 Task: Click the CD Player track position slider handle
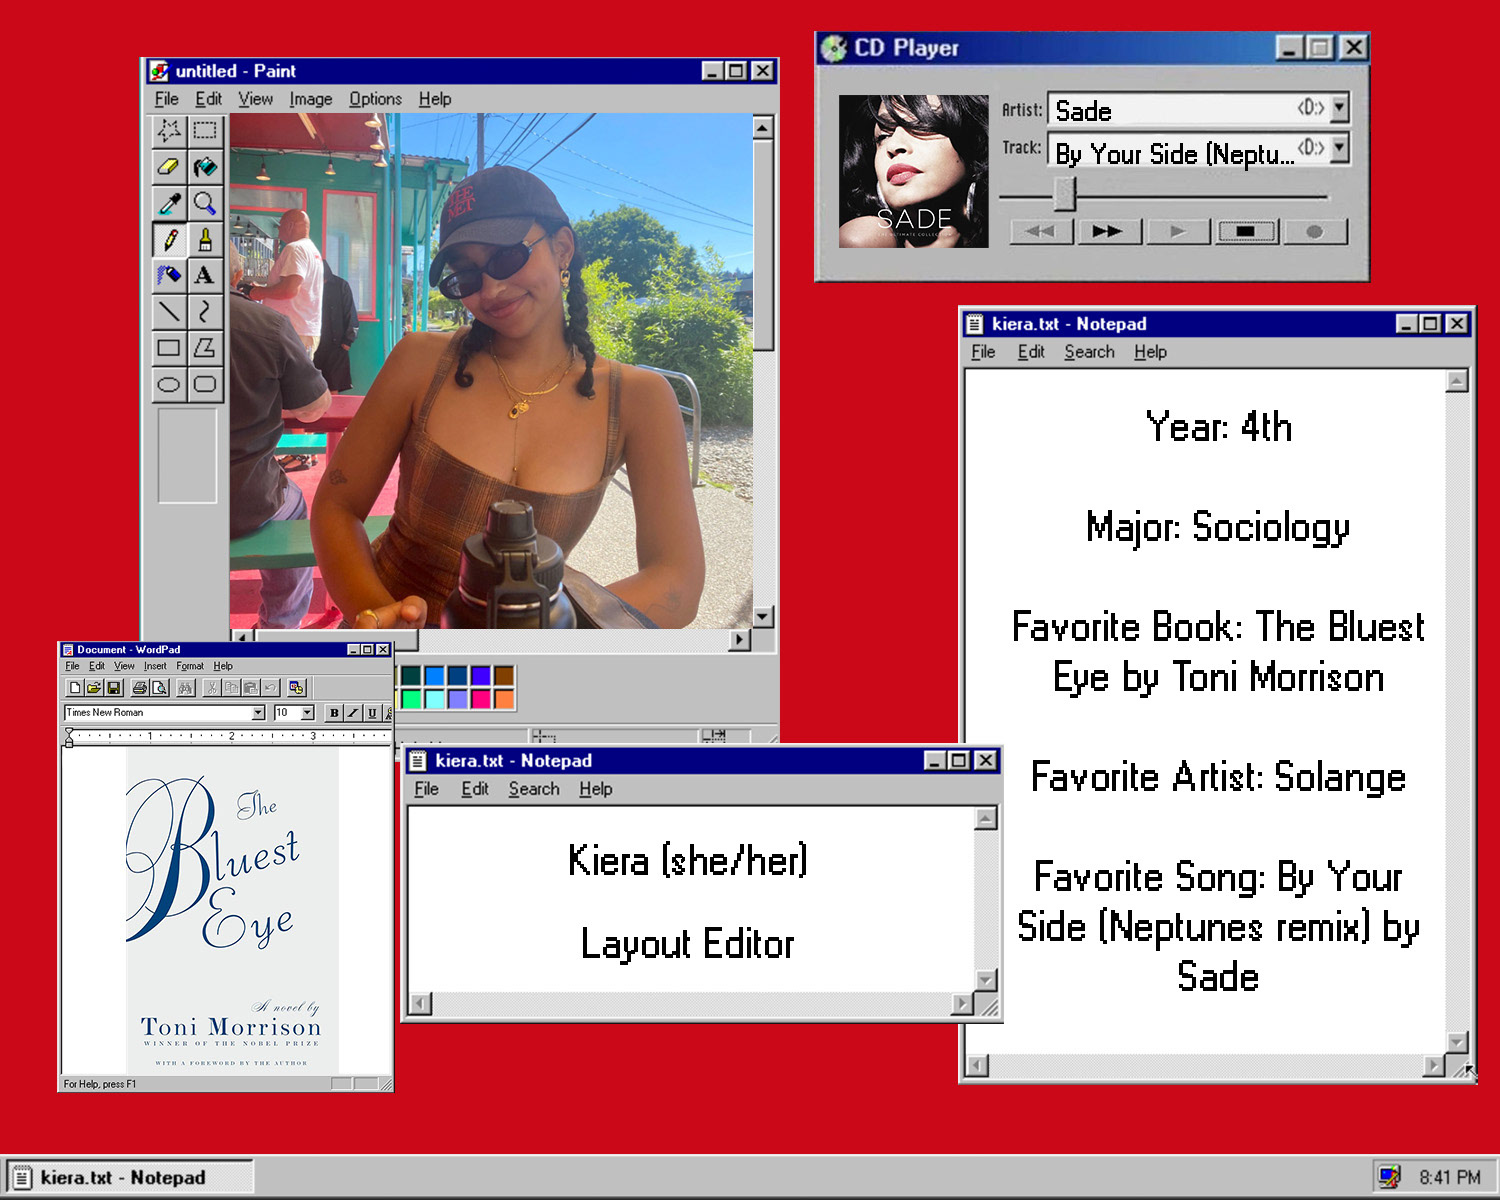(x=1065, y=193)
